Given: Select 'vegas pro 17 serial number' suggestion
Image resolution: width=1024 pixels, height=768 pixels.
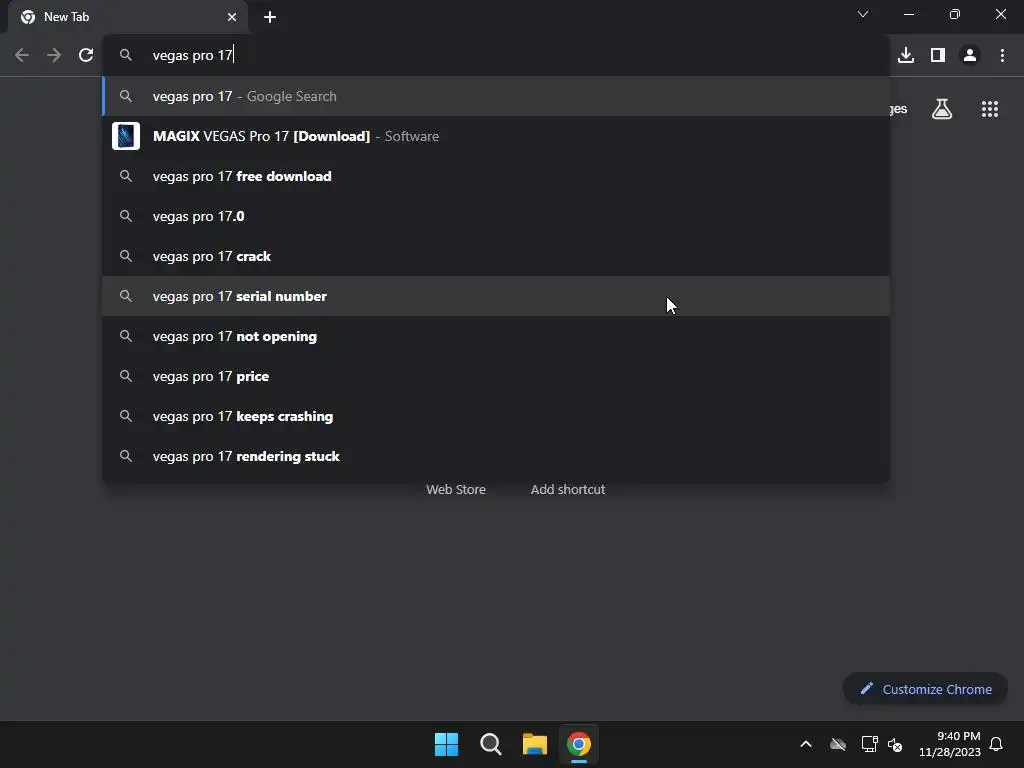Looking at the screenshot, I should click(x=496, y=296).
